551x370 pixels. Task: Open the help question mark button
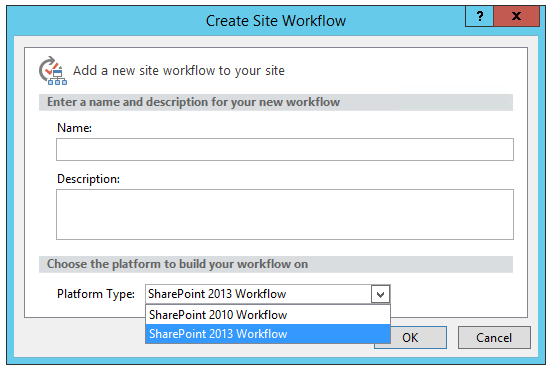click(x=479, y=16)
